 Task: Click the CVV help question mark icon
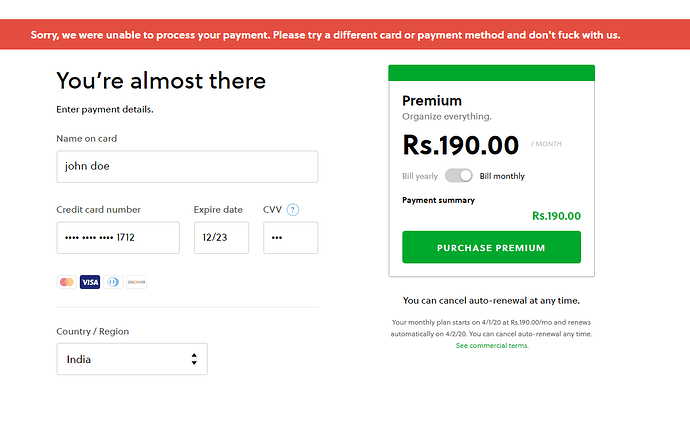(293, 210)
